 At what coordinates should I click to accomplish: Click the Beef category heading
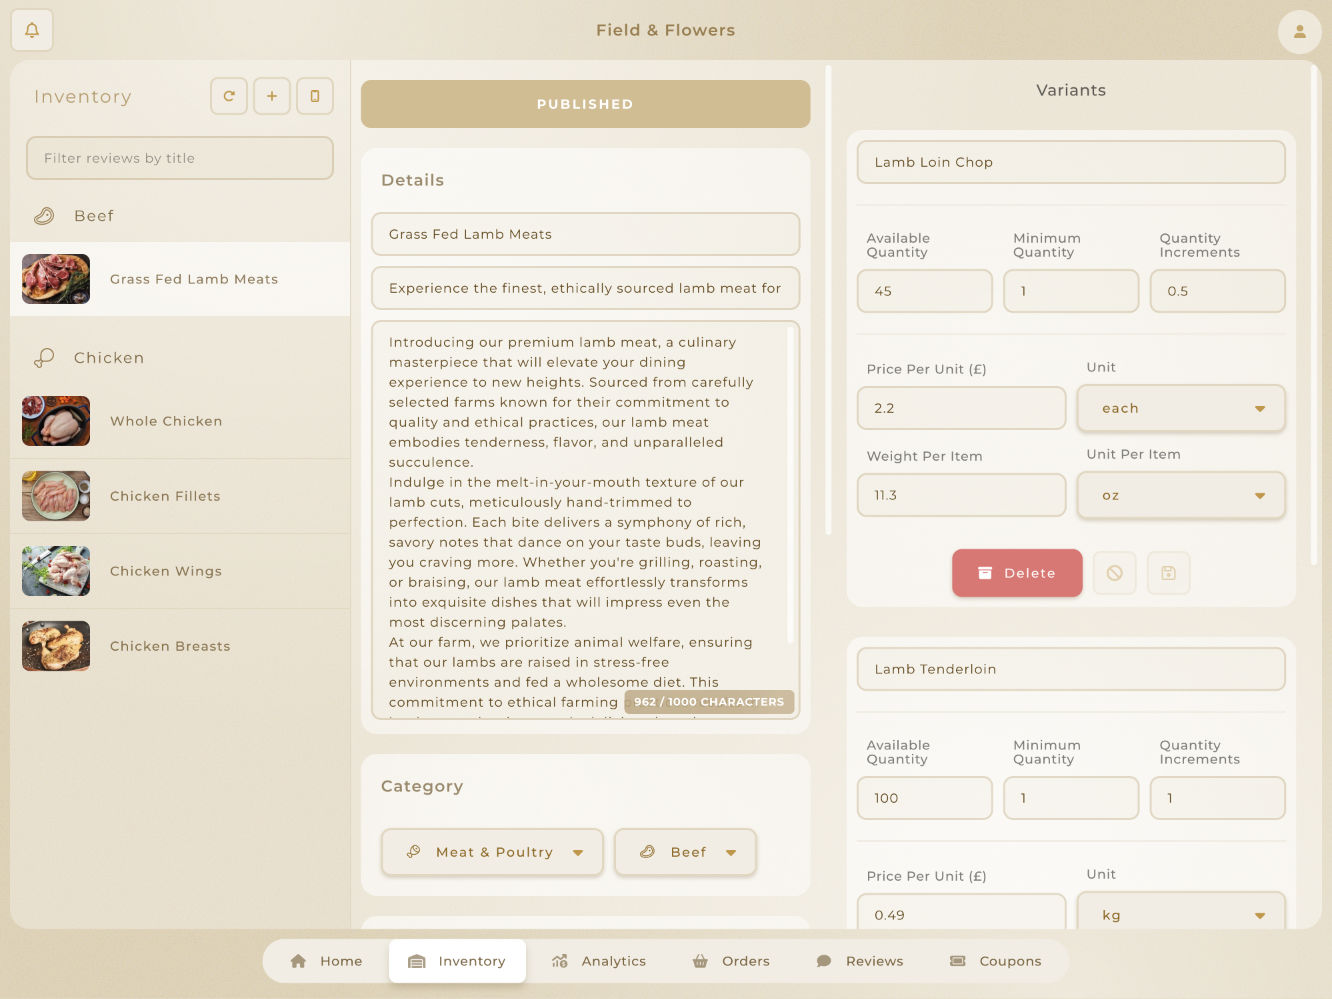94,216
